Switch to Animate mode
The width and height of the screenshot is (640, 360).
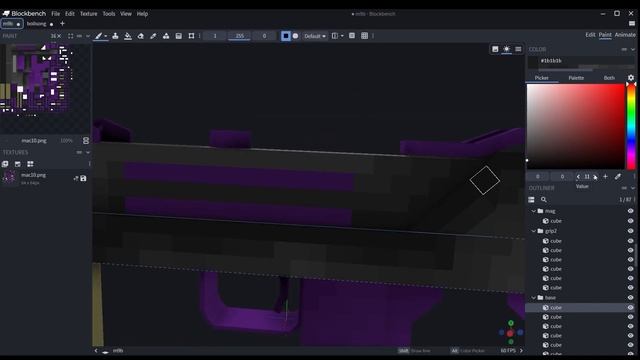[625, 35]
